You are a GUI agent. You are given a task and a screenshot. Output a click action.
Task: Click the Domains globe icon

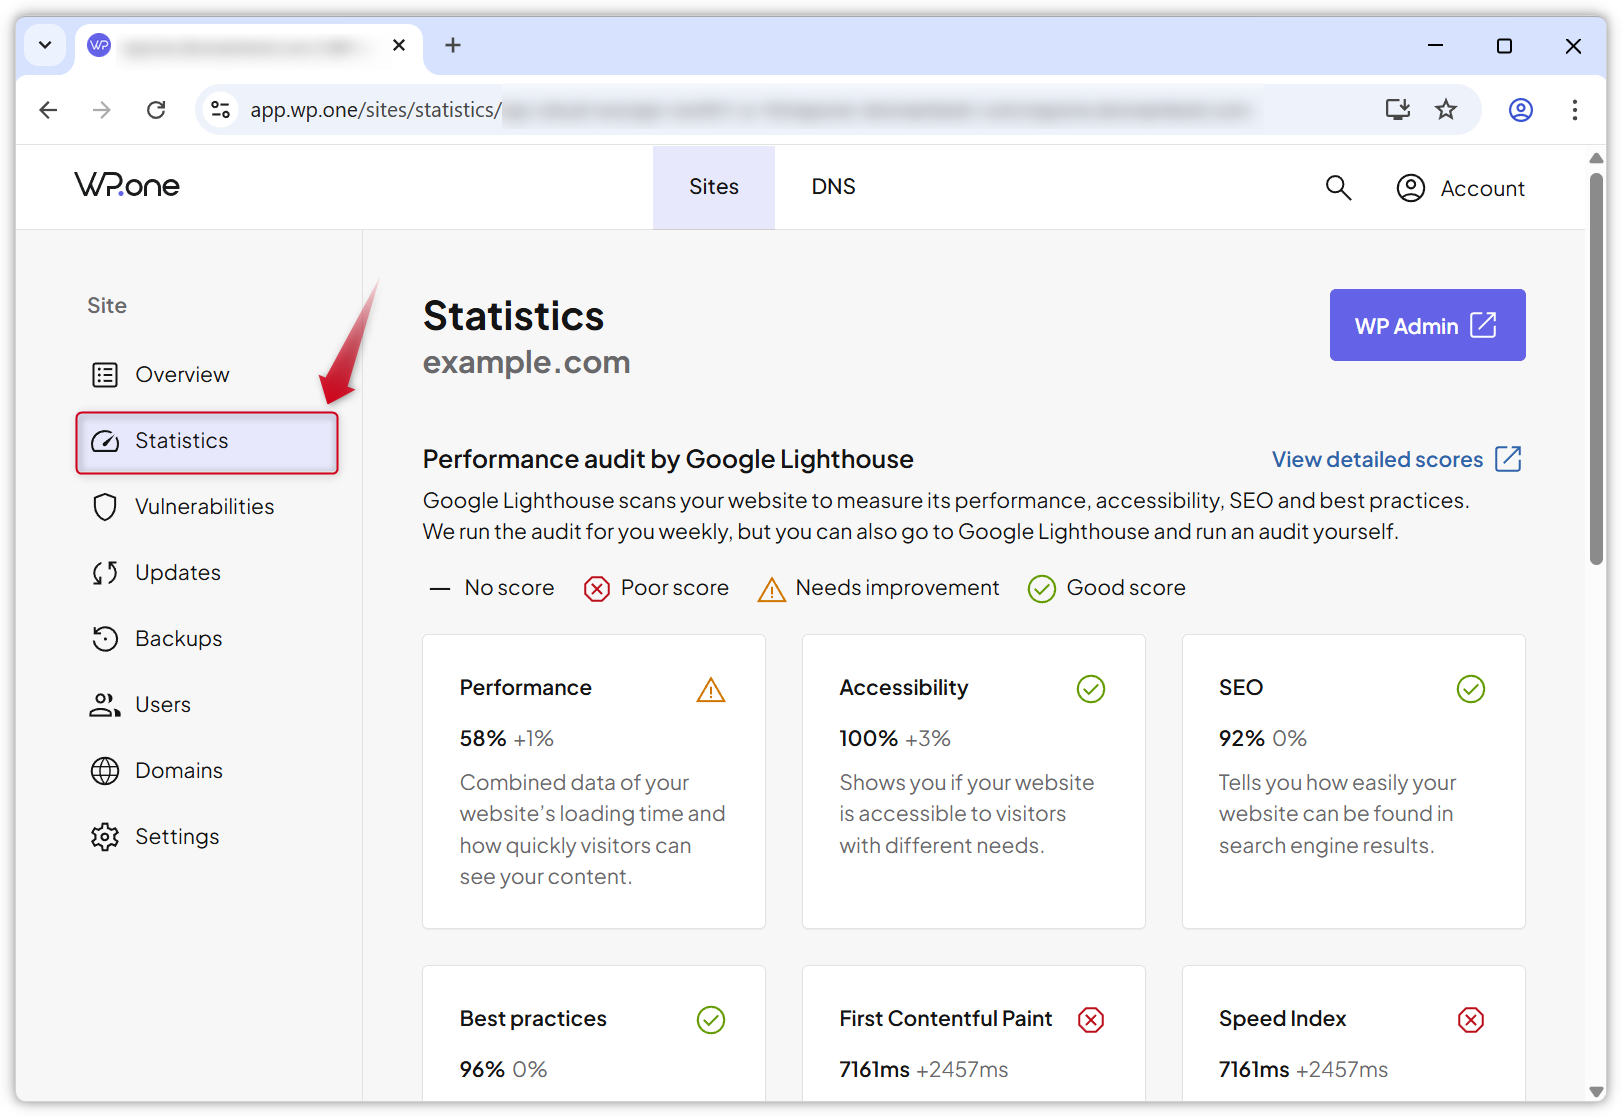pyautogui.click(x=106, y=770)
